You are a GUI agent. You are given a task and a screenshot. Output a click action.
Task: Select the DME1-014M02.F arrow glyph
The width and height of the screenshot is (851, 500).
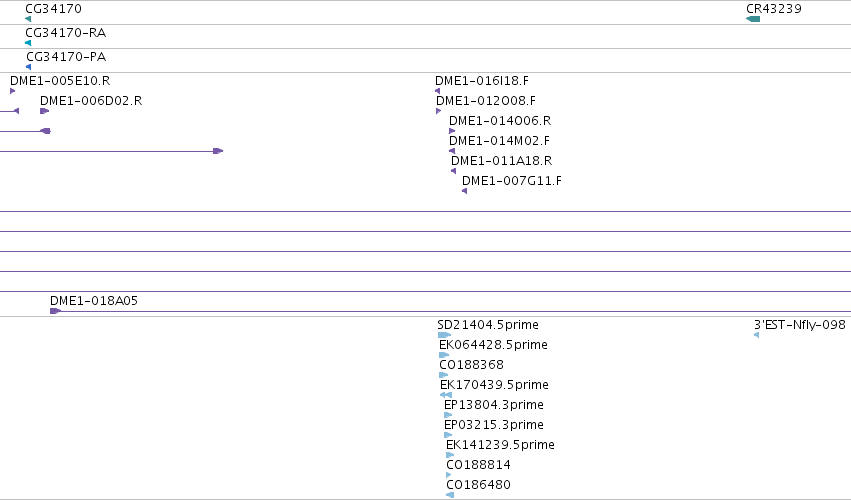click(452, 151)
